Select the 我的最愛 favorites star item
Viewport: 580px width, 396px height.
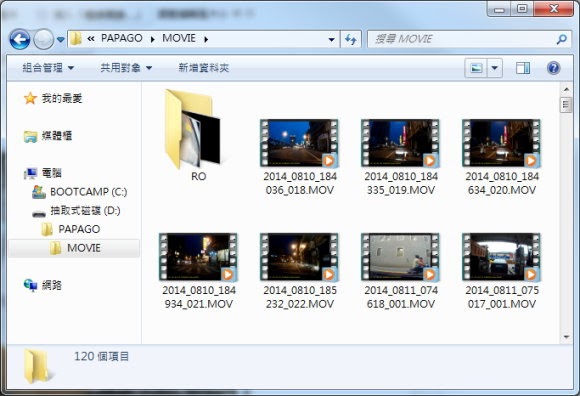pyautogui.click(x=53, y=98)
